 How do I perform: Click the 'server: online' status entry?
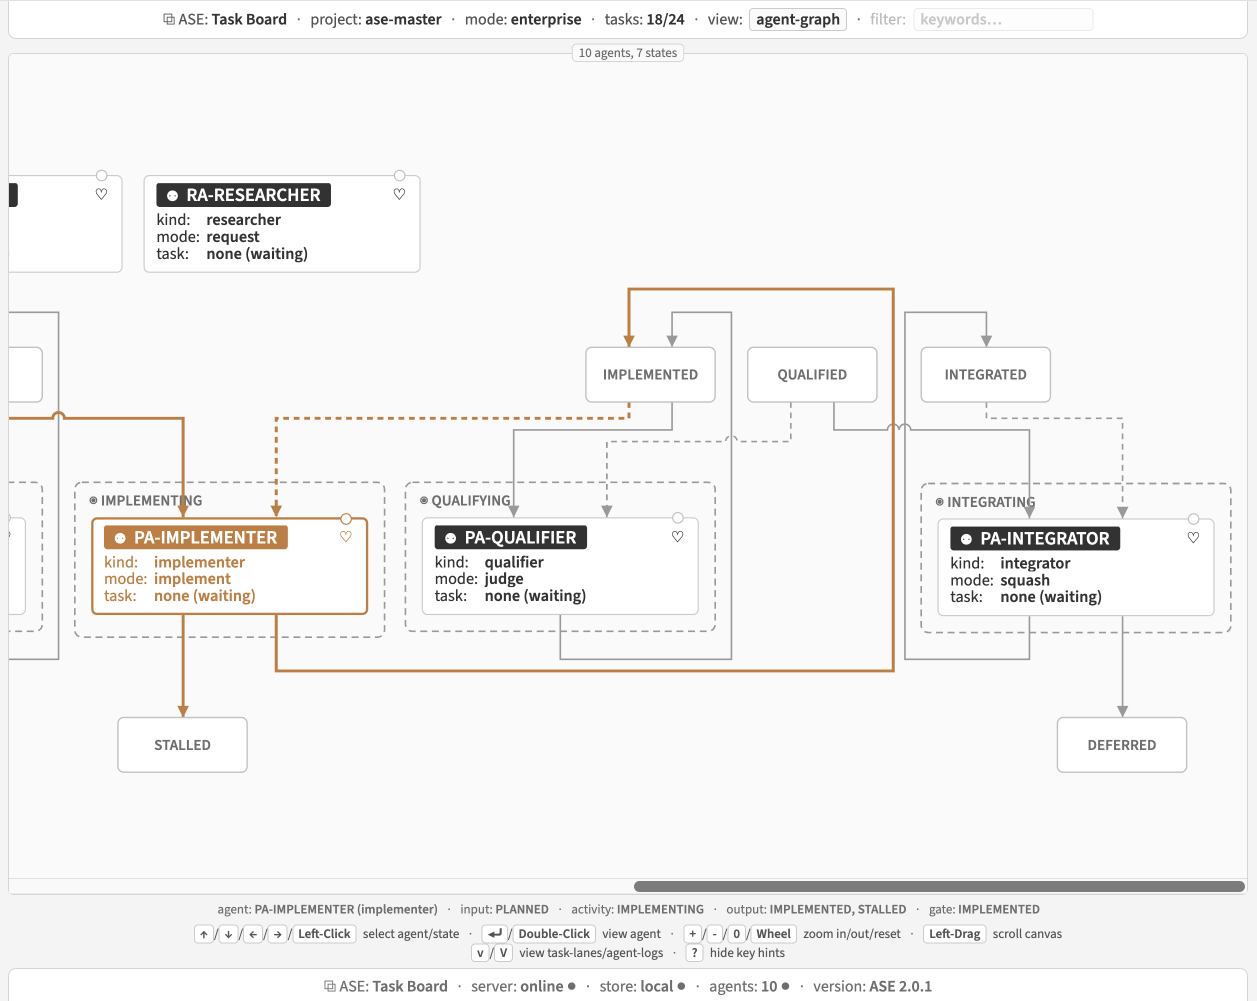tap(523, 986)
